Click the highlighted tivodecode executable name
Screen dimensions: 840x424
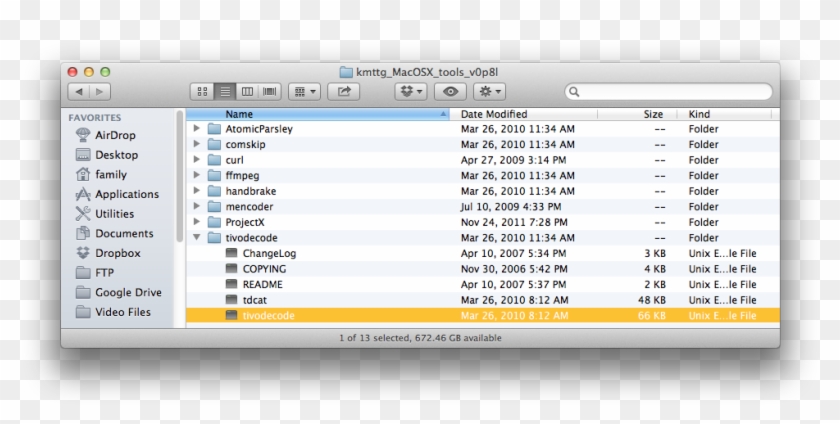[x=268, y=316]
